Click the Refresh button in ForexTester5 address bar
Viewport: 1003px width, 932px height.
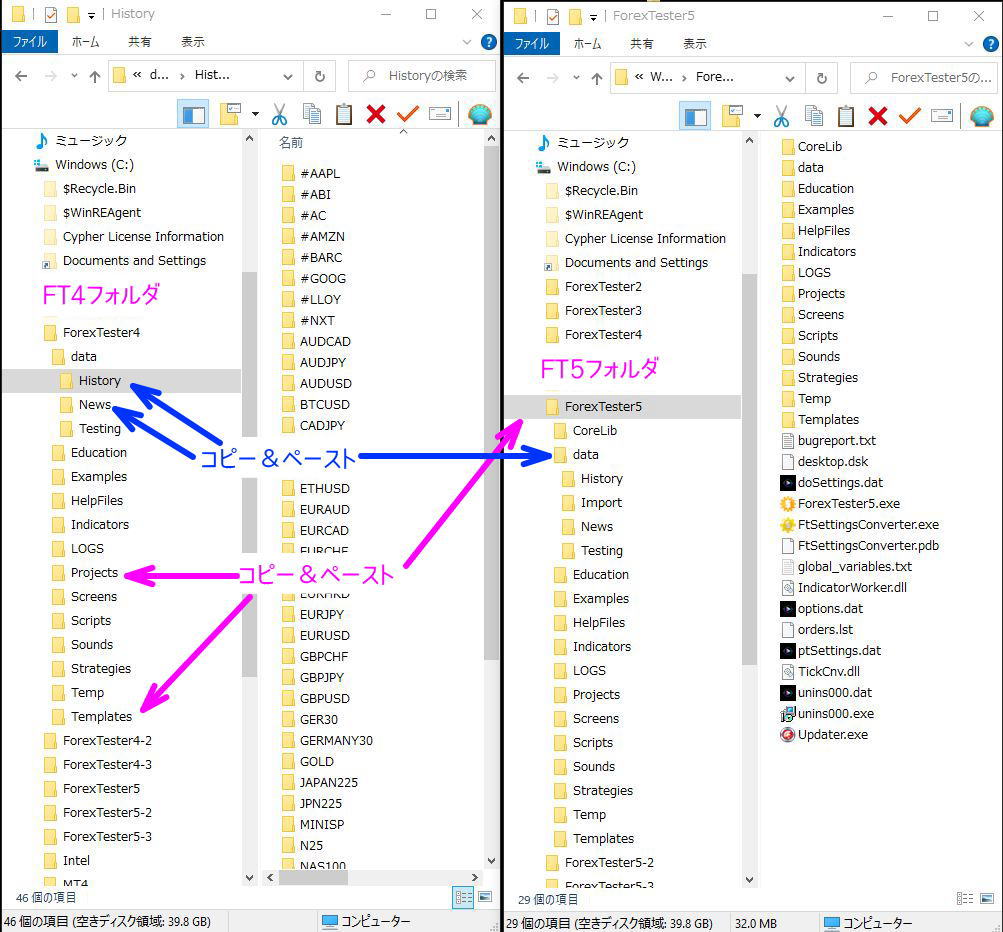coord(821,78)
